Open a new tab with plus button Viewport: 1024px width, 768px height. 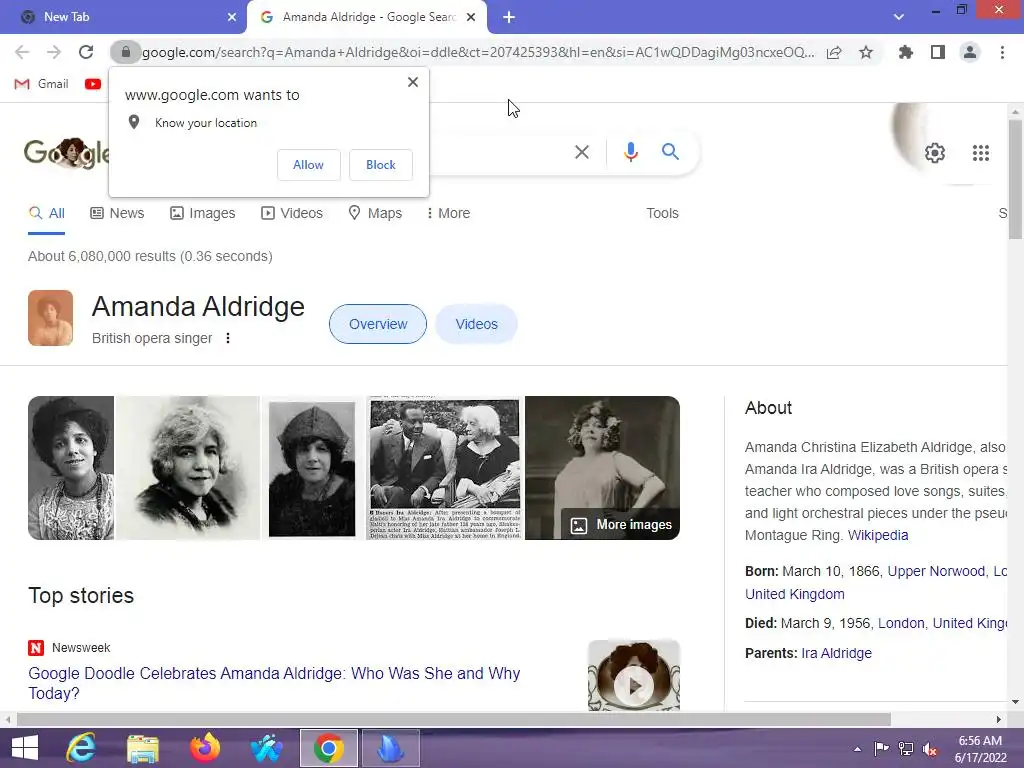(x=509, y=17)
